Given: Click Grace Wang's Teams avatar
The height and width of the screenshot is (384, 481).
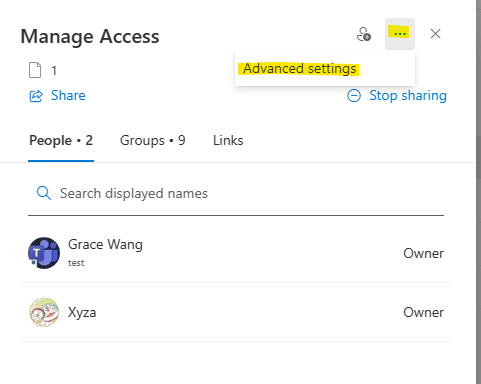Looking at the screenshot, I should point(44,253).
